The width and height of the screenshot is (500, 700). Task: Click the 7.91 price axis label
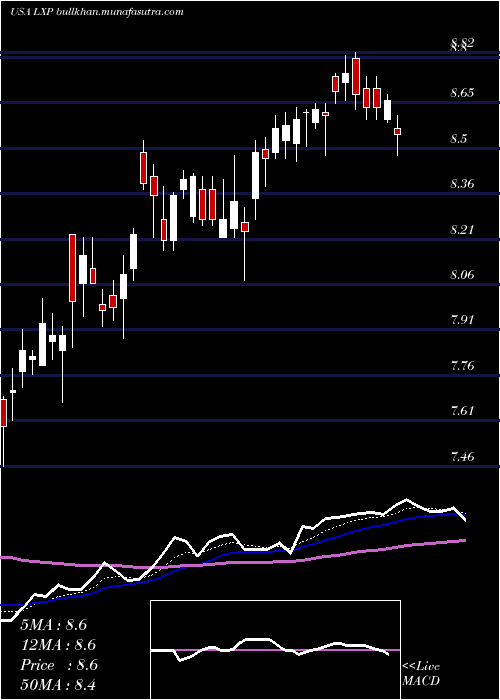462,320
